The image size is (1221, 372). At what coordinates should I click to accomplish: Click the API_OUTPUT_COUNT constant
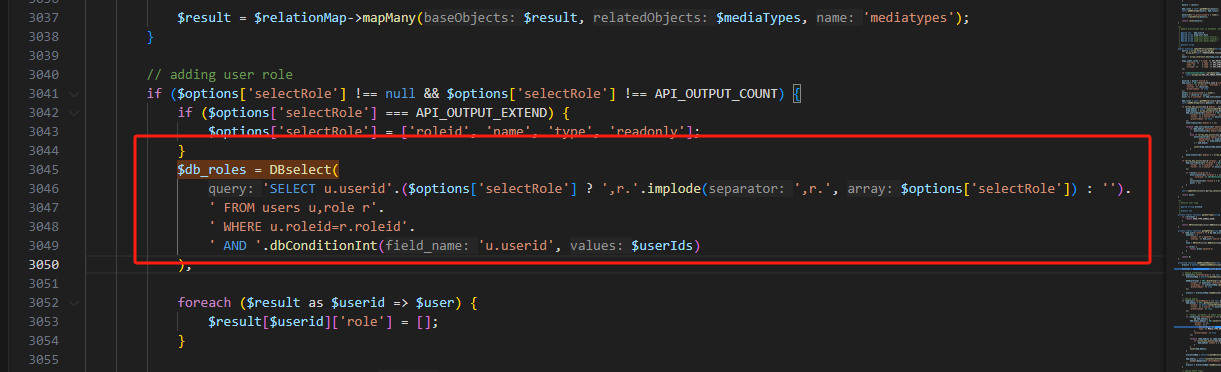click(x=716, y=94)
